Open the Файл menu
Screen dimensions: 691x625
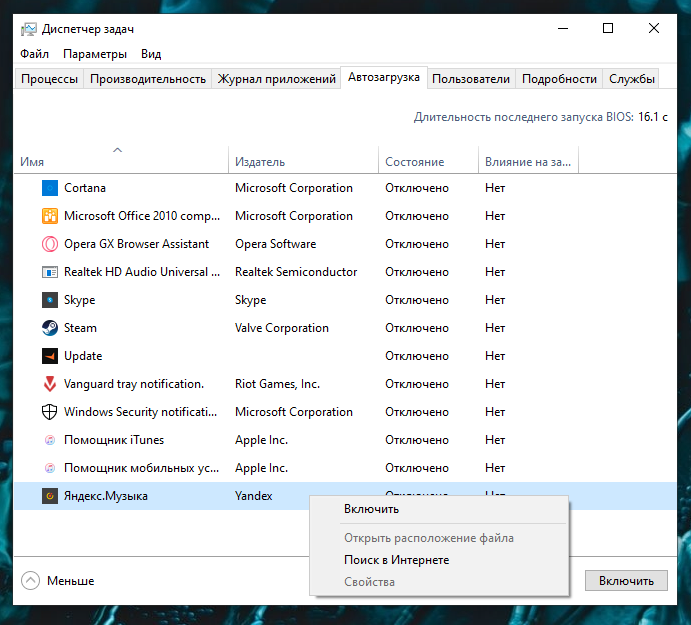point(34,54)
